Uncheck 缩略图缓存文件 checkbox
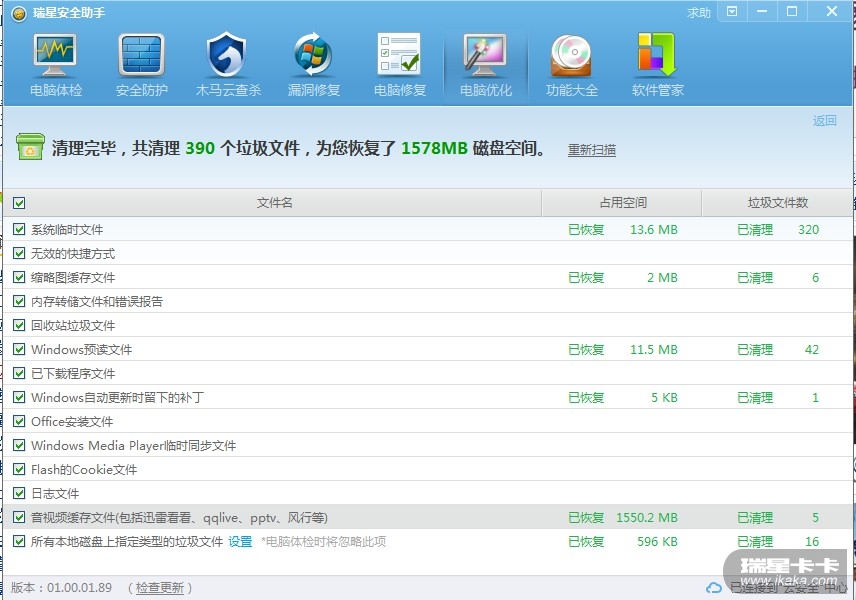The width and height of the screenshot is (856, 600). (19, 277)
